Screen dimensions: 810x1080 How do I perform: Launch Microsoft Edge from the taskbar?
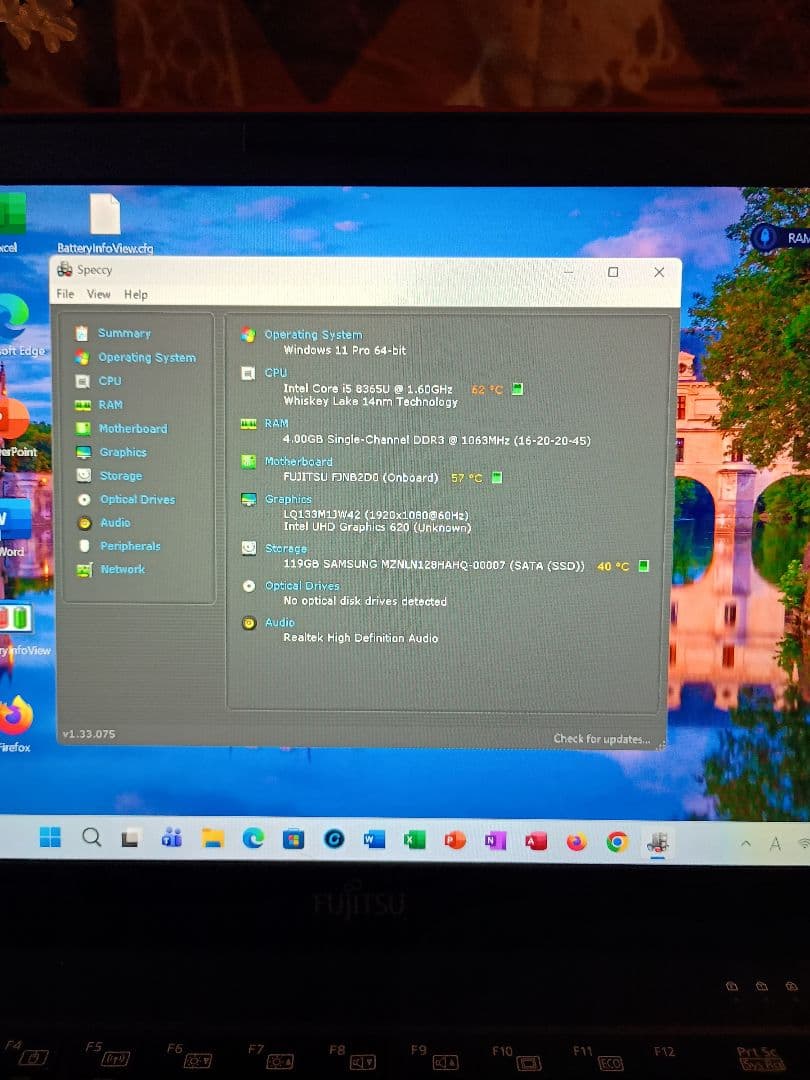tap(253, 838)
